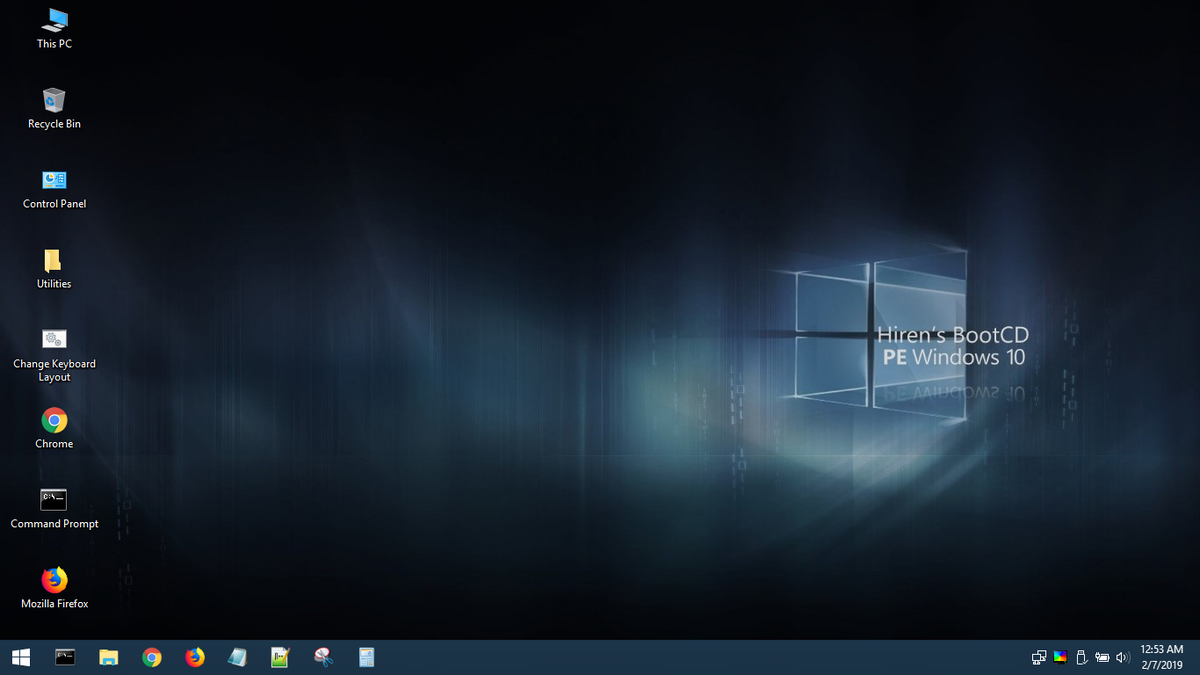Click the Control Panel desktop shortcut

click(x=54, y=188)
